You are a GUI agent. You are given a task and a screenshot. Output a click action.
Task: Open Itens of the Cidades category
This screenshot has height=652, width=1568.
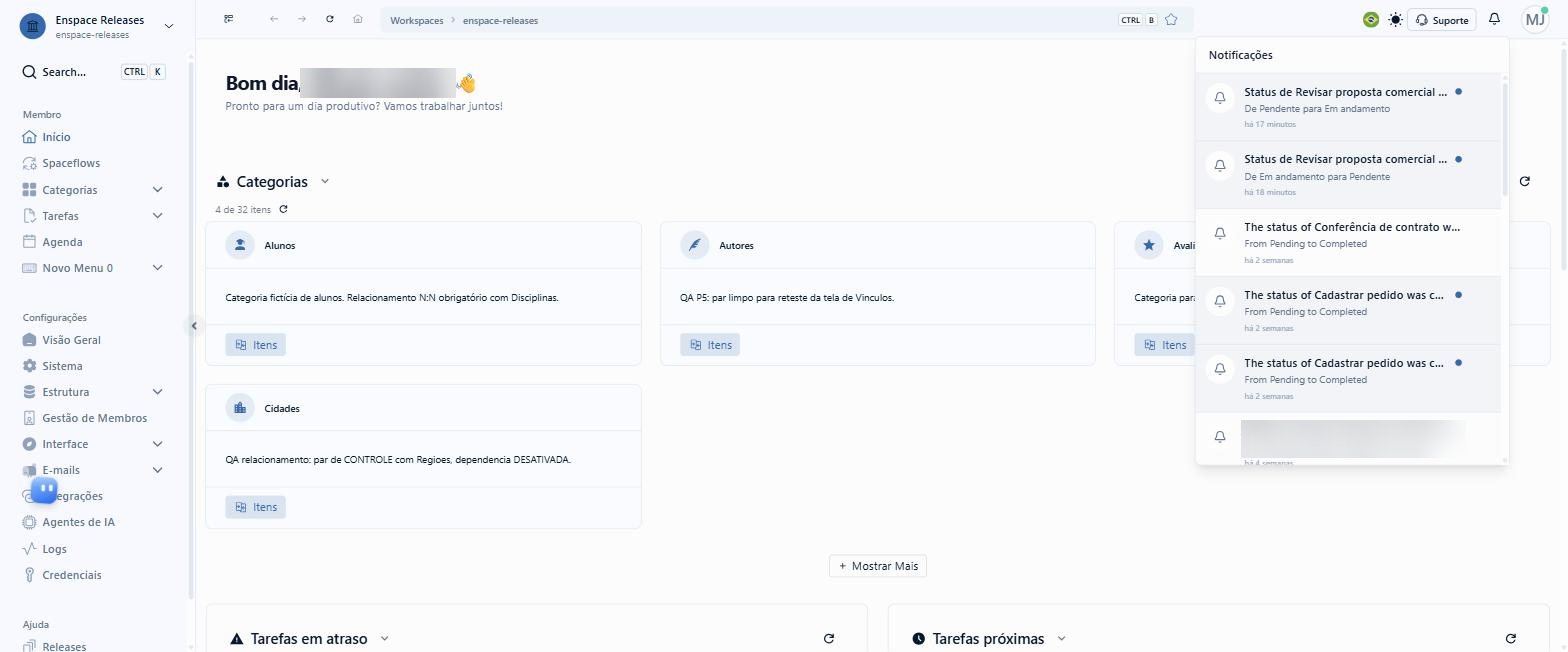click(256, 507)
